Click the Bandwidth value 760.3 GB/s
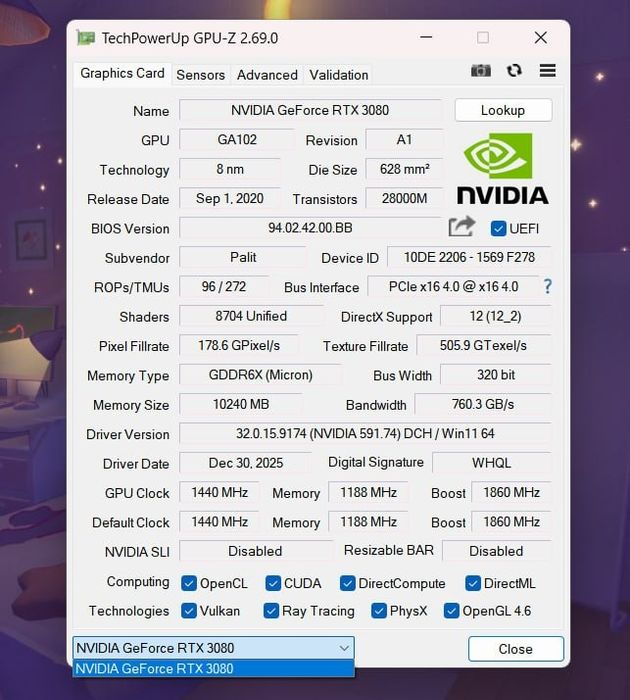Screen dimensions: 630x700 click(x=483, y=405)
